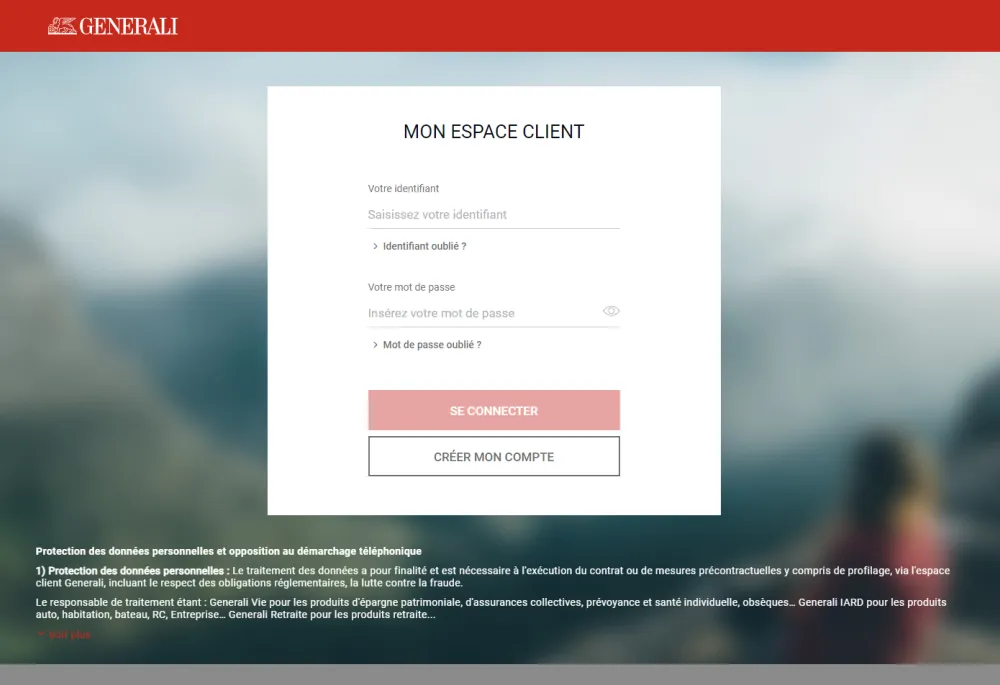
Task: Open the Identifiant oublié link
Action: click(x=419, y=246)
